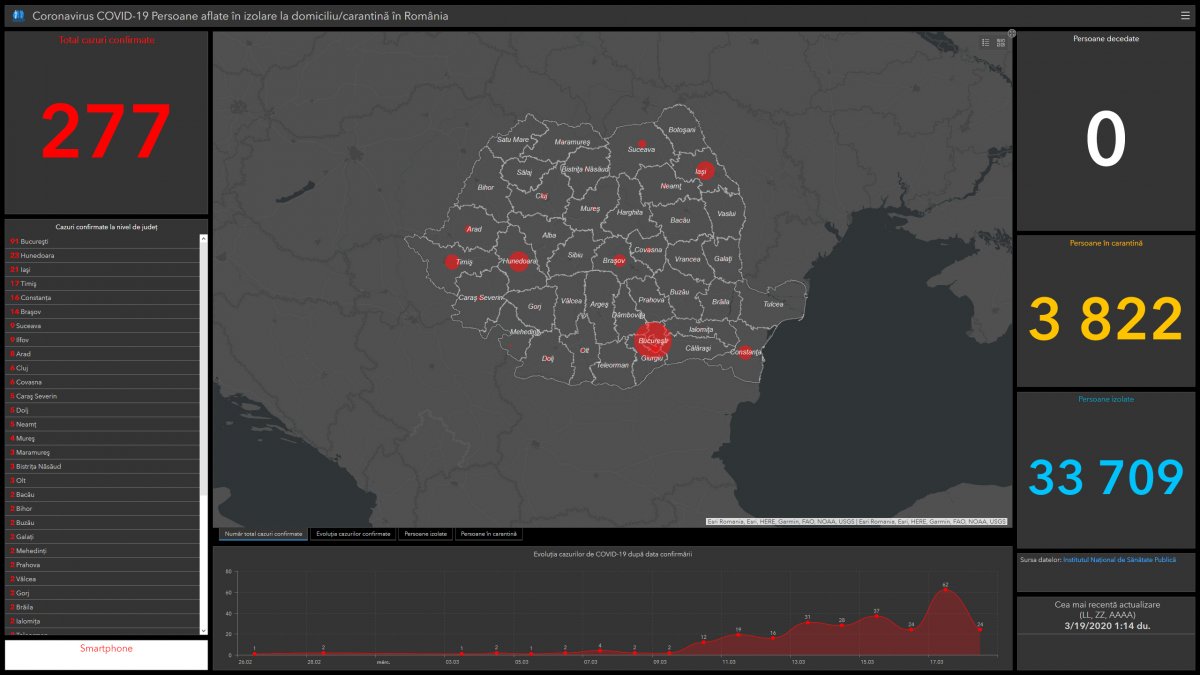Select the Bacău row in county list

(103, 494)
